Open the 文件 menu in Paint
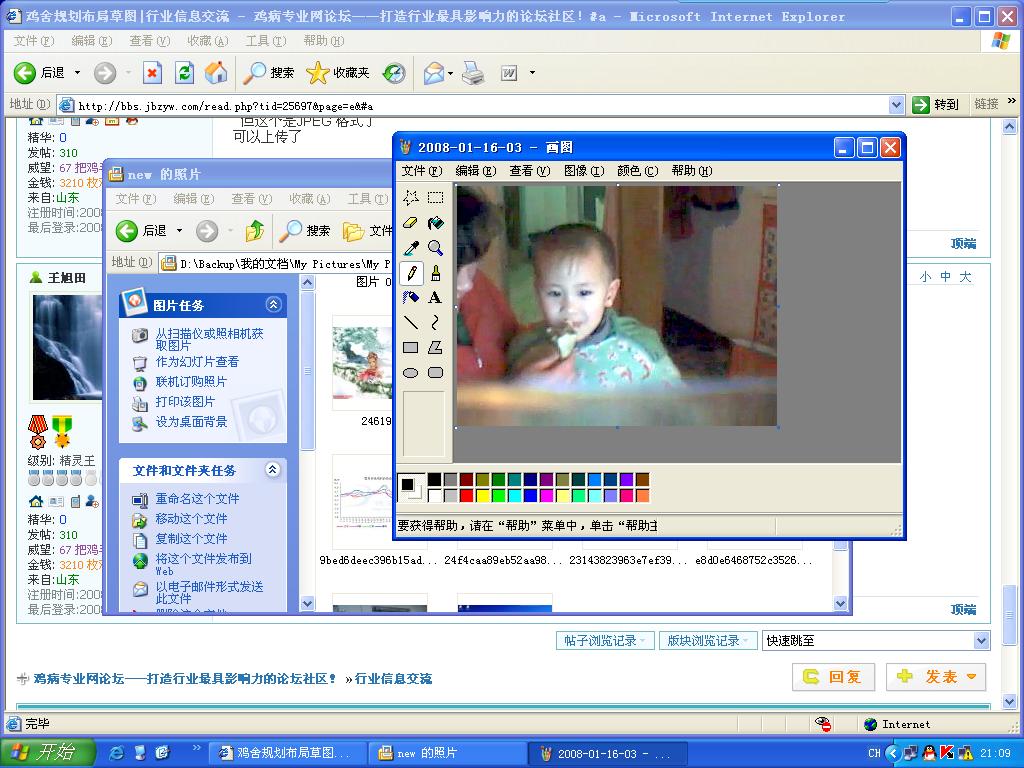 coord(421,171)
